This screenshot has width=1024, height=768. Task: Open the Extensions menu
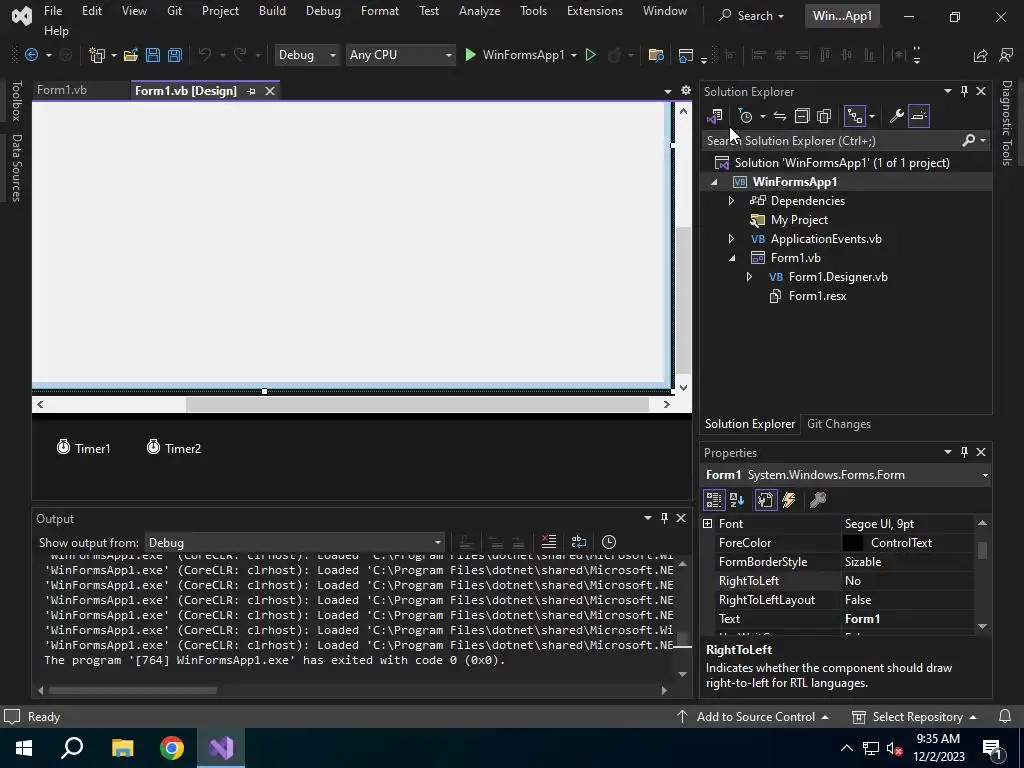[595, 11]
